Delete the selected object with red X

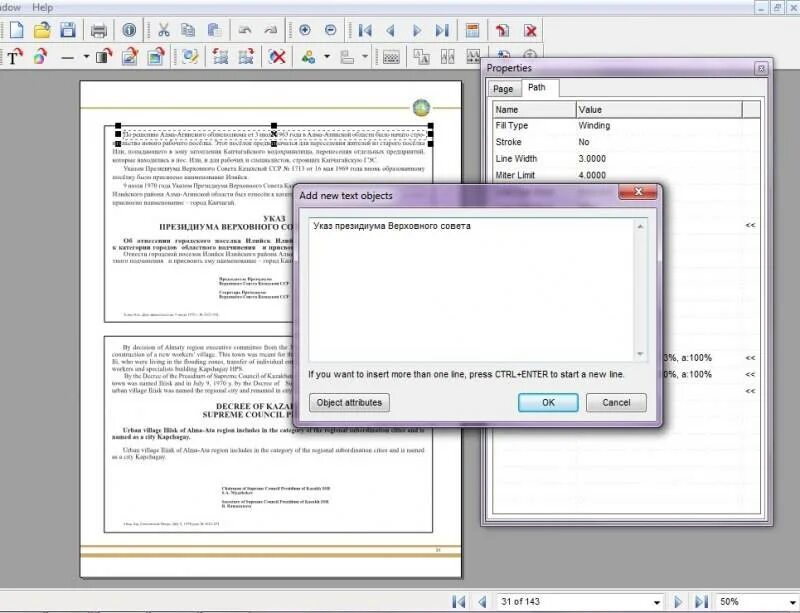(x=277, y=57)
